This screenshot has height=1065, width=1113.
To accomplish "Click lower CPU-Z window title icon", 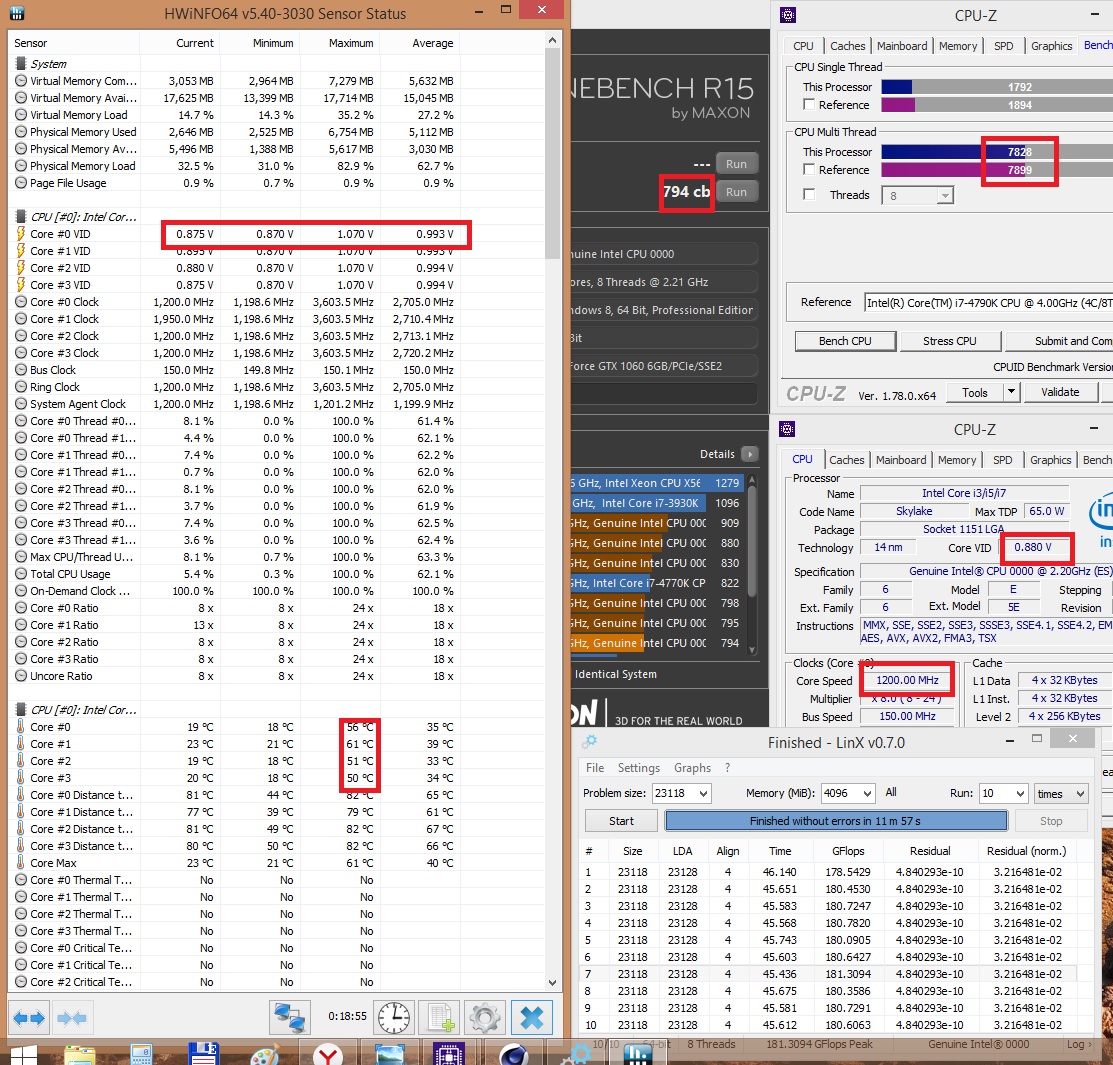I will click(786, 429).
